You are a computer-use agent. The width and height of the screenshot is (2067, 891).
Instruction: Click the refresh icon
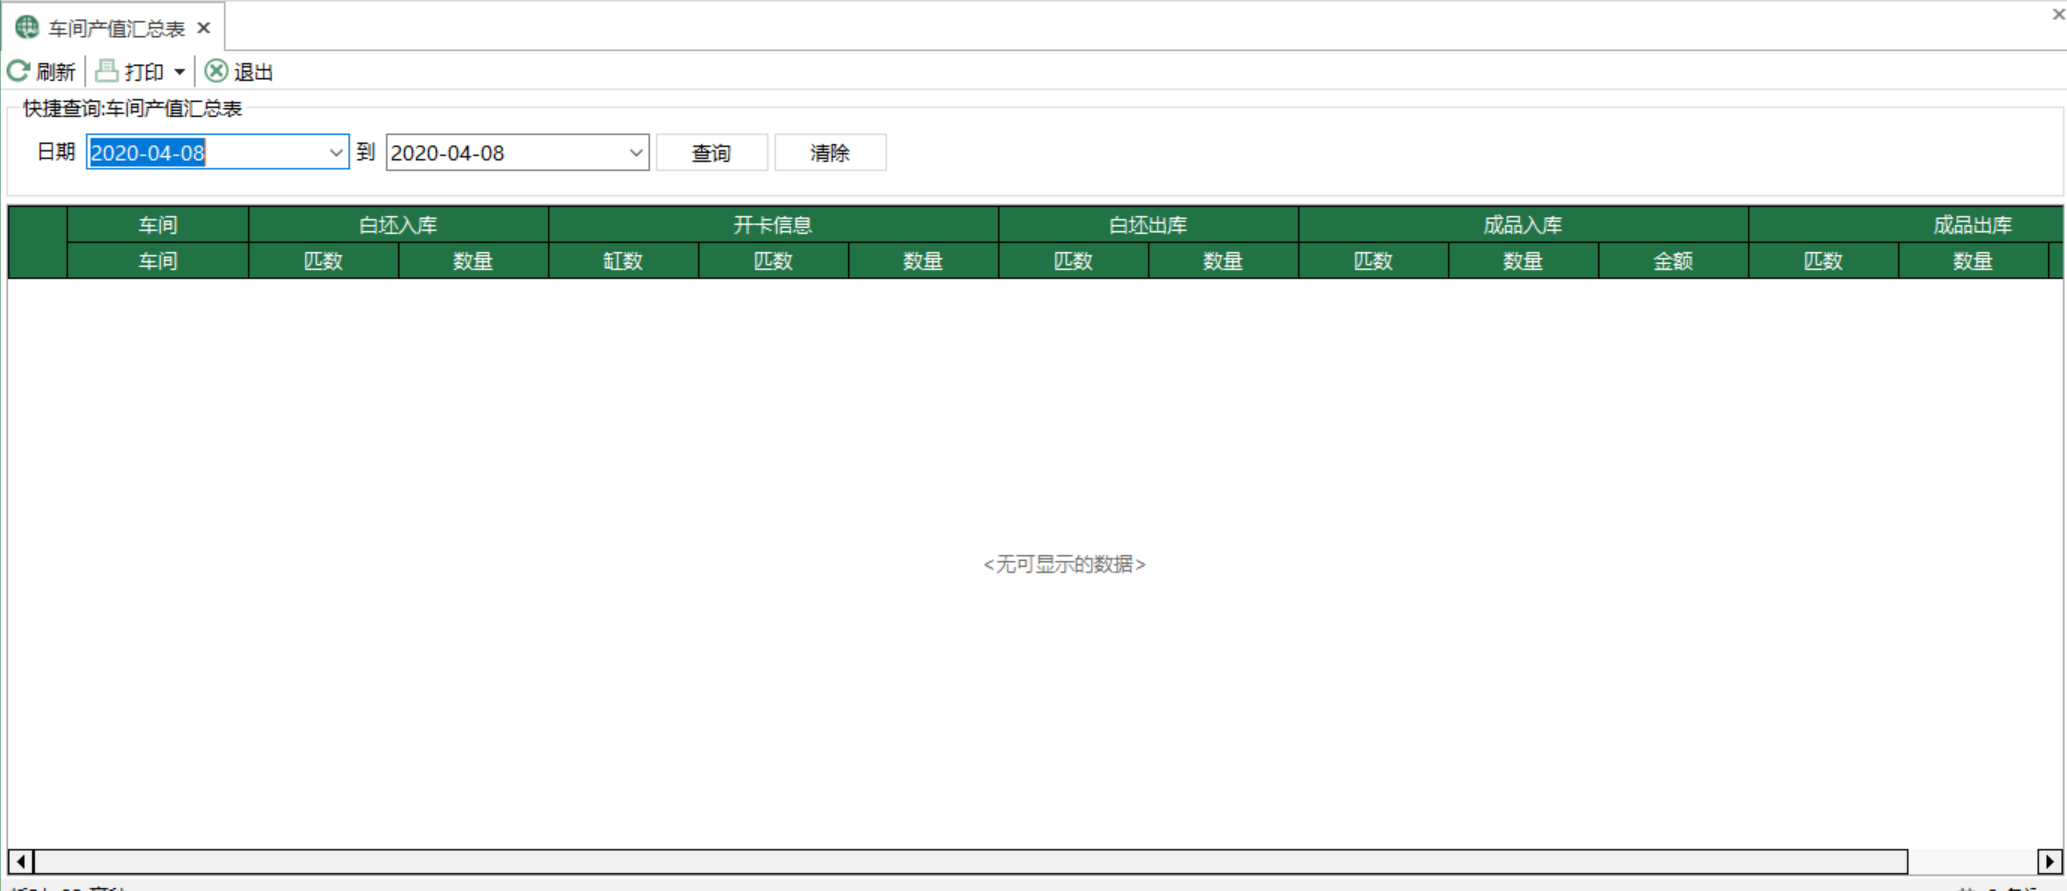(x=18, y=71)
